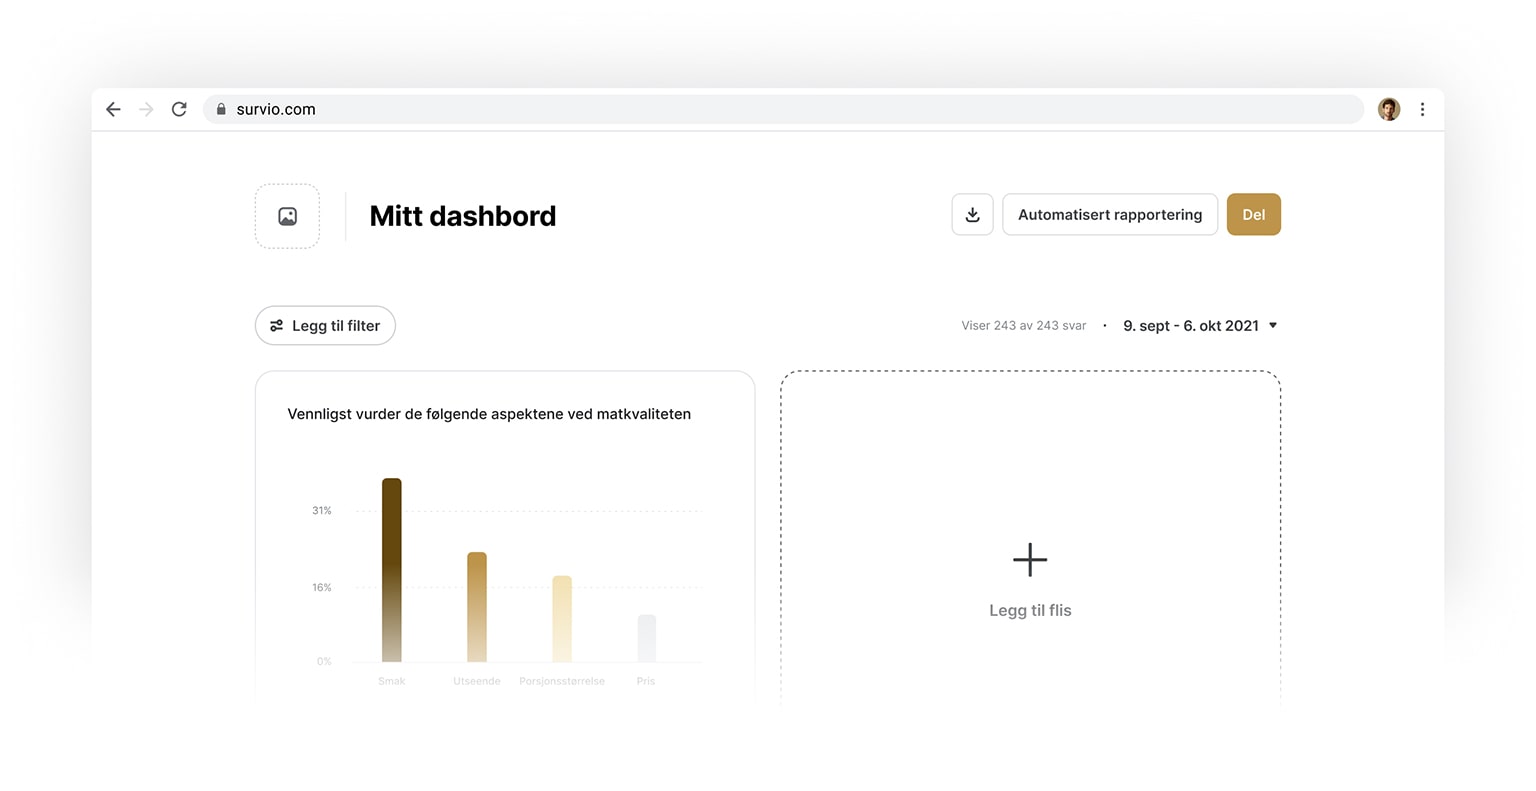
Task: Click the plus icon to add a tile
Action: click(x=1029, y=560)
